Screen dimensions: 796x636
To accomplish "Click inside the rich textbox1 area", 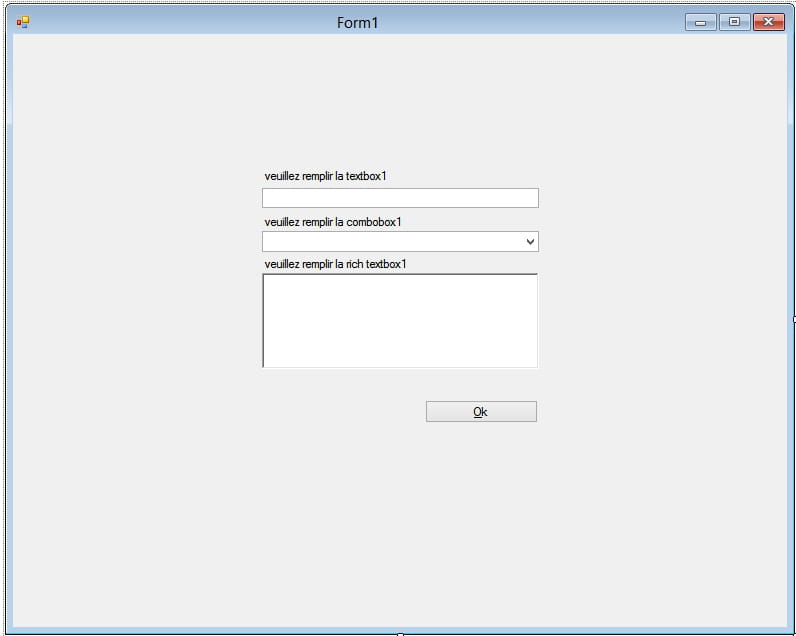I will [400, 321].
